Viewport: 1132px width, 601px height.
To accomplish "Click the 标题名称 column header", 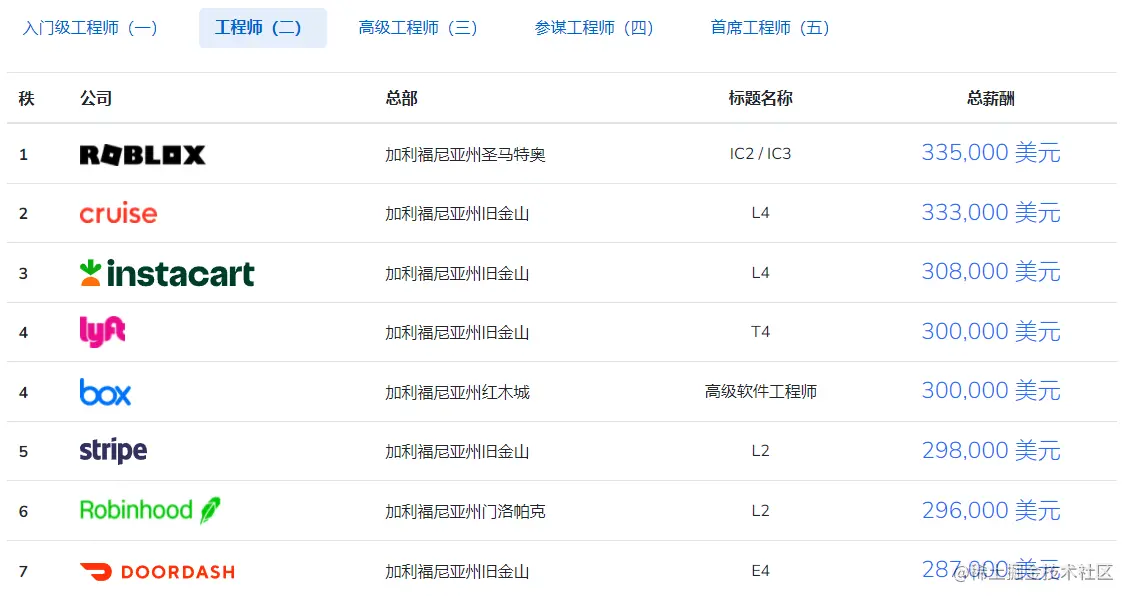I will coord(760,98).
